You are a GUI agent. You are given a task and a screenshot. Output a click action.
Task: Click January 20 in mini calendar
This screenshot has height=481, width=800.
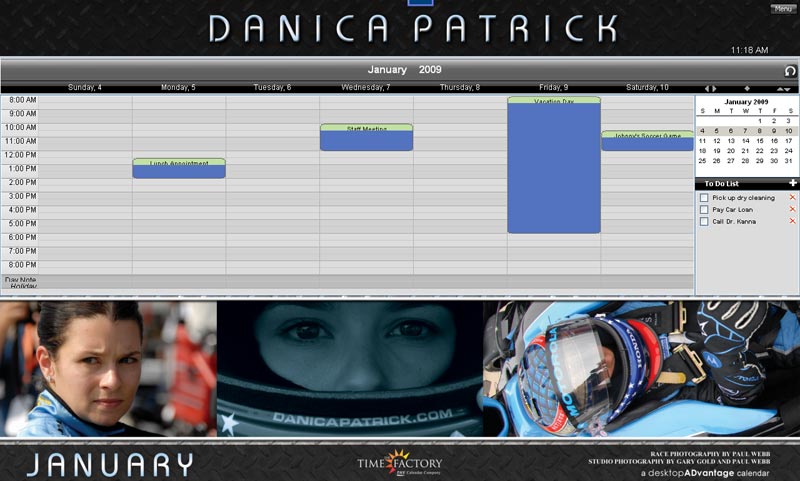731,150
